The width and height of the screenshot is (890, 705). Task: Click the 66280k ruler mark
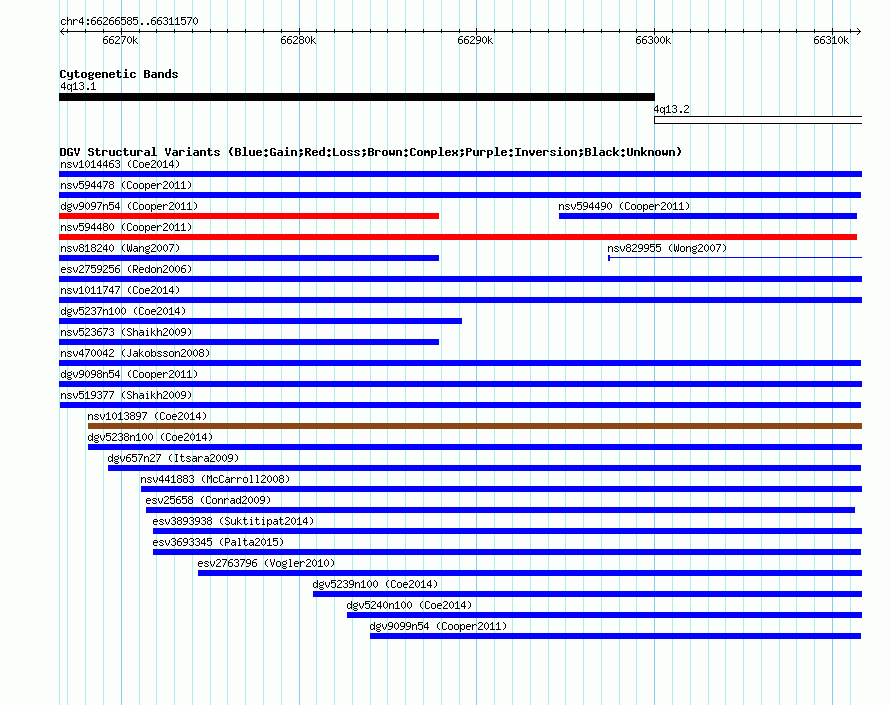coord(298,40)
